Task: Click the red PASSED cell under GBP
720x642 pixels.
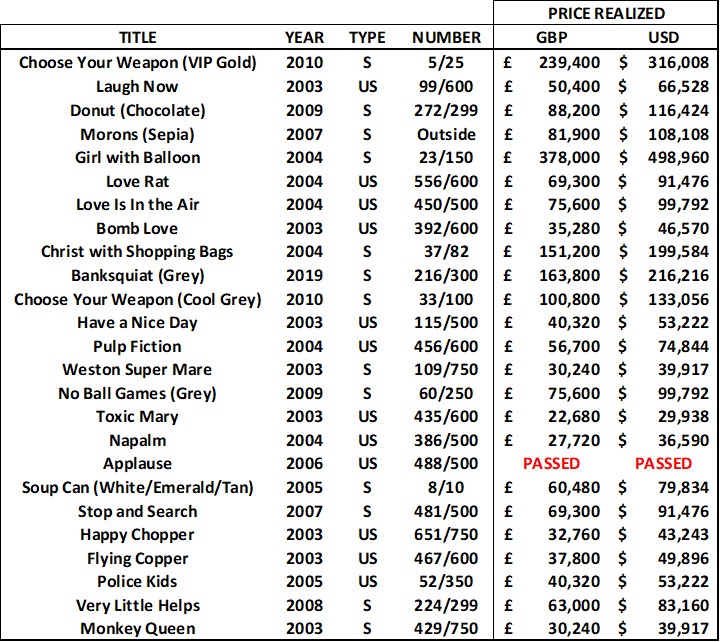Action: pos(551,463)
